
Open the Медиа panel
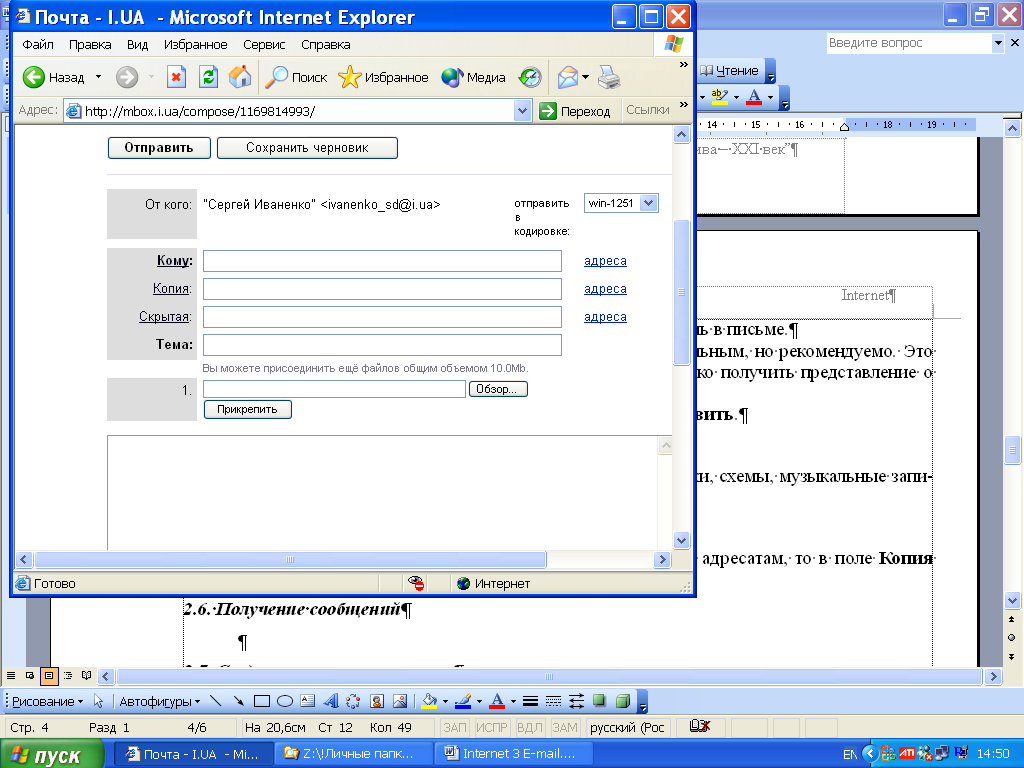(x=473, y=77)
